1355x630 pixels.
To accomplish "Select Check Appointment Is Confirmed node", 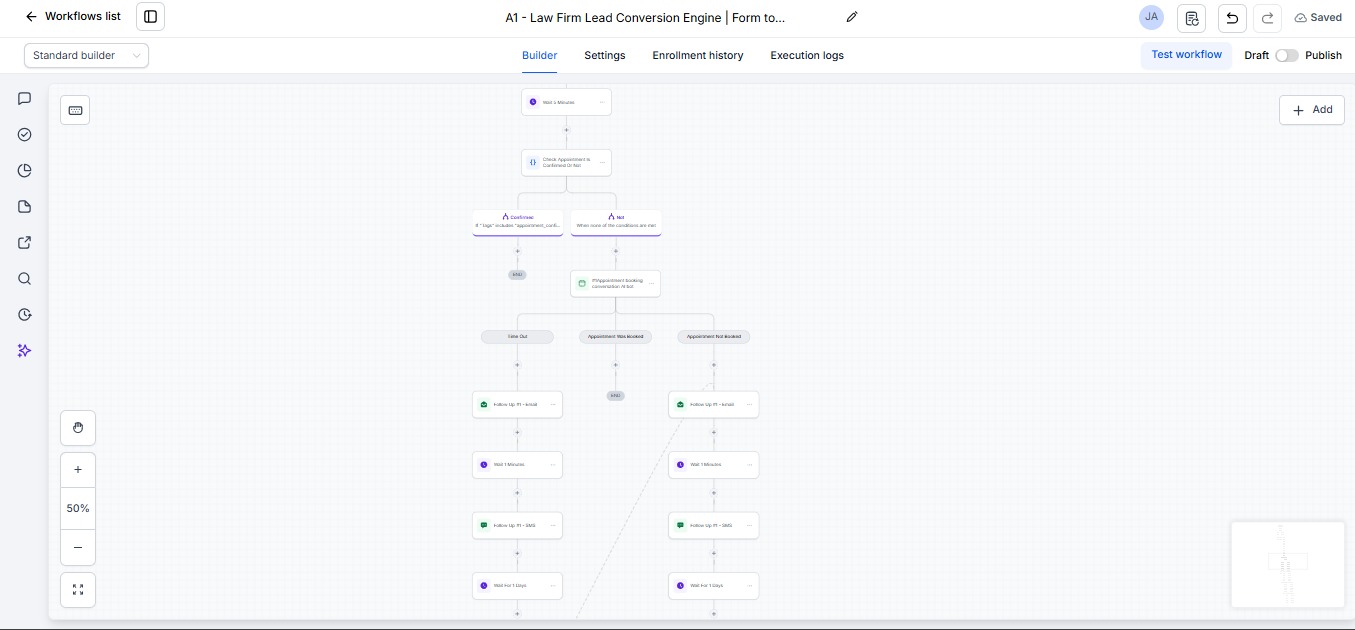I will (x=566, y=162).
